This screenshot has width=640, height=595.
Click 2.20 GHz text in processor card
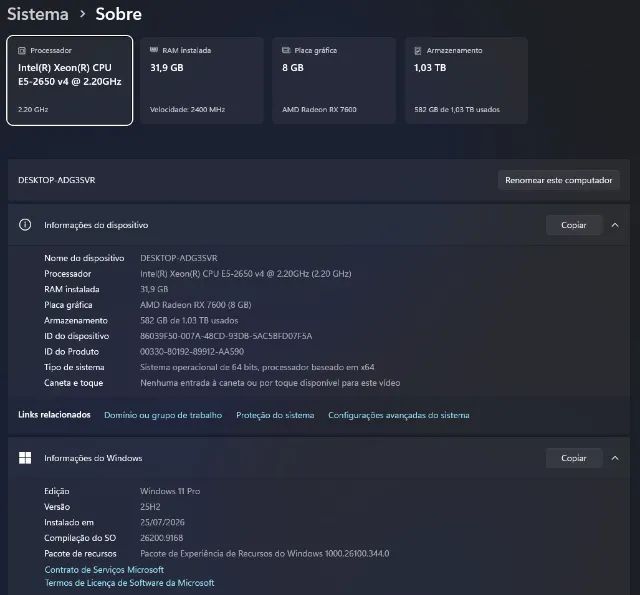click(x=33, y=109)
